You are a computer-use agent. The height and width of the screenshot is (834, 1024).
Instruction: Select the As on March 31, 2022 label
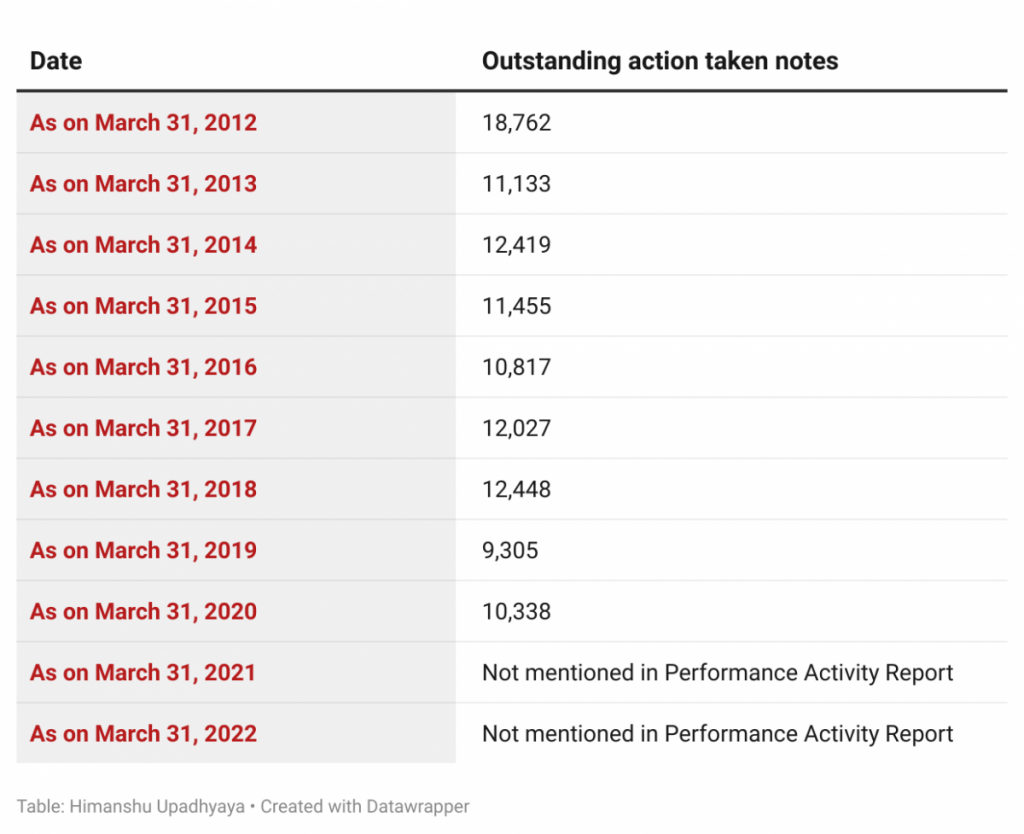143,733
